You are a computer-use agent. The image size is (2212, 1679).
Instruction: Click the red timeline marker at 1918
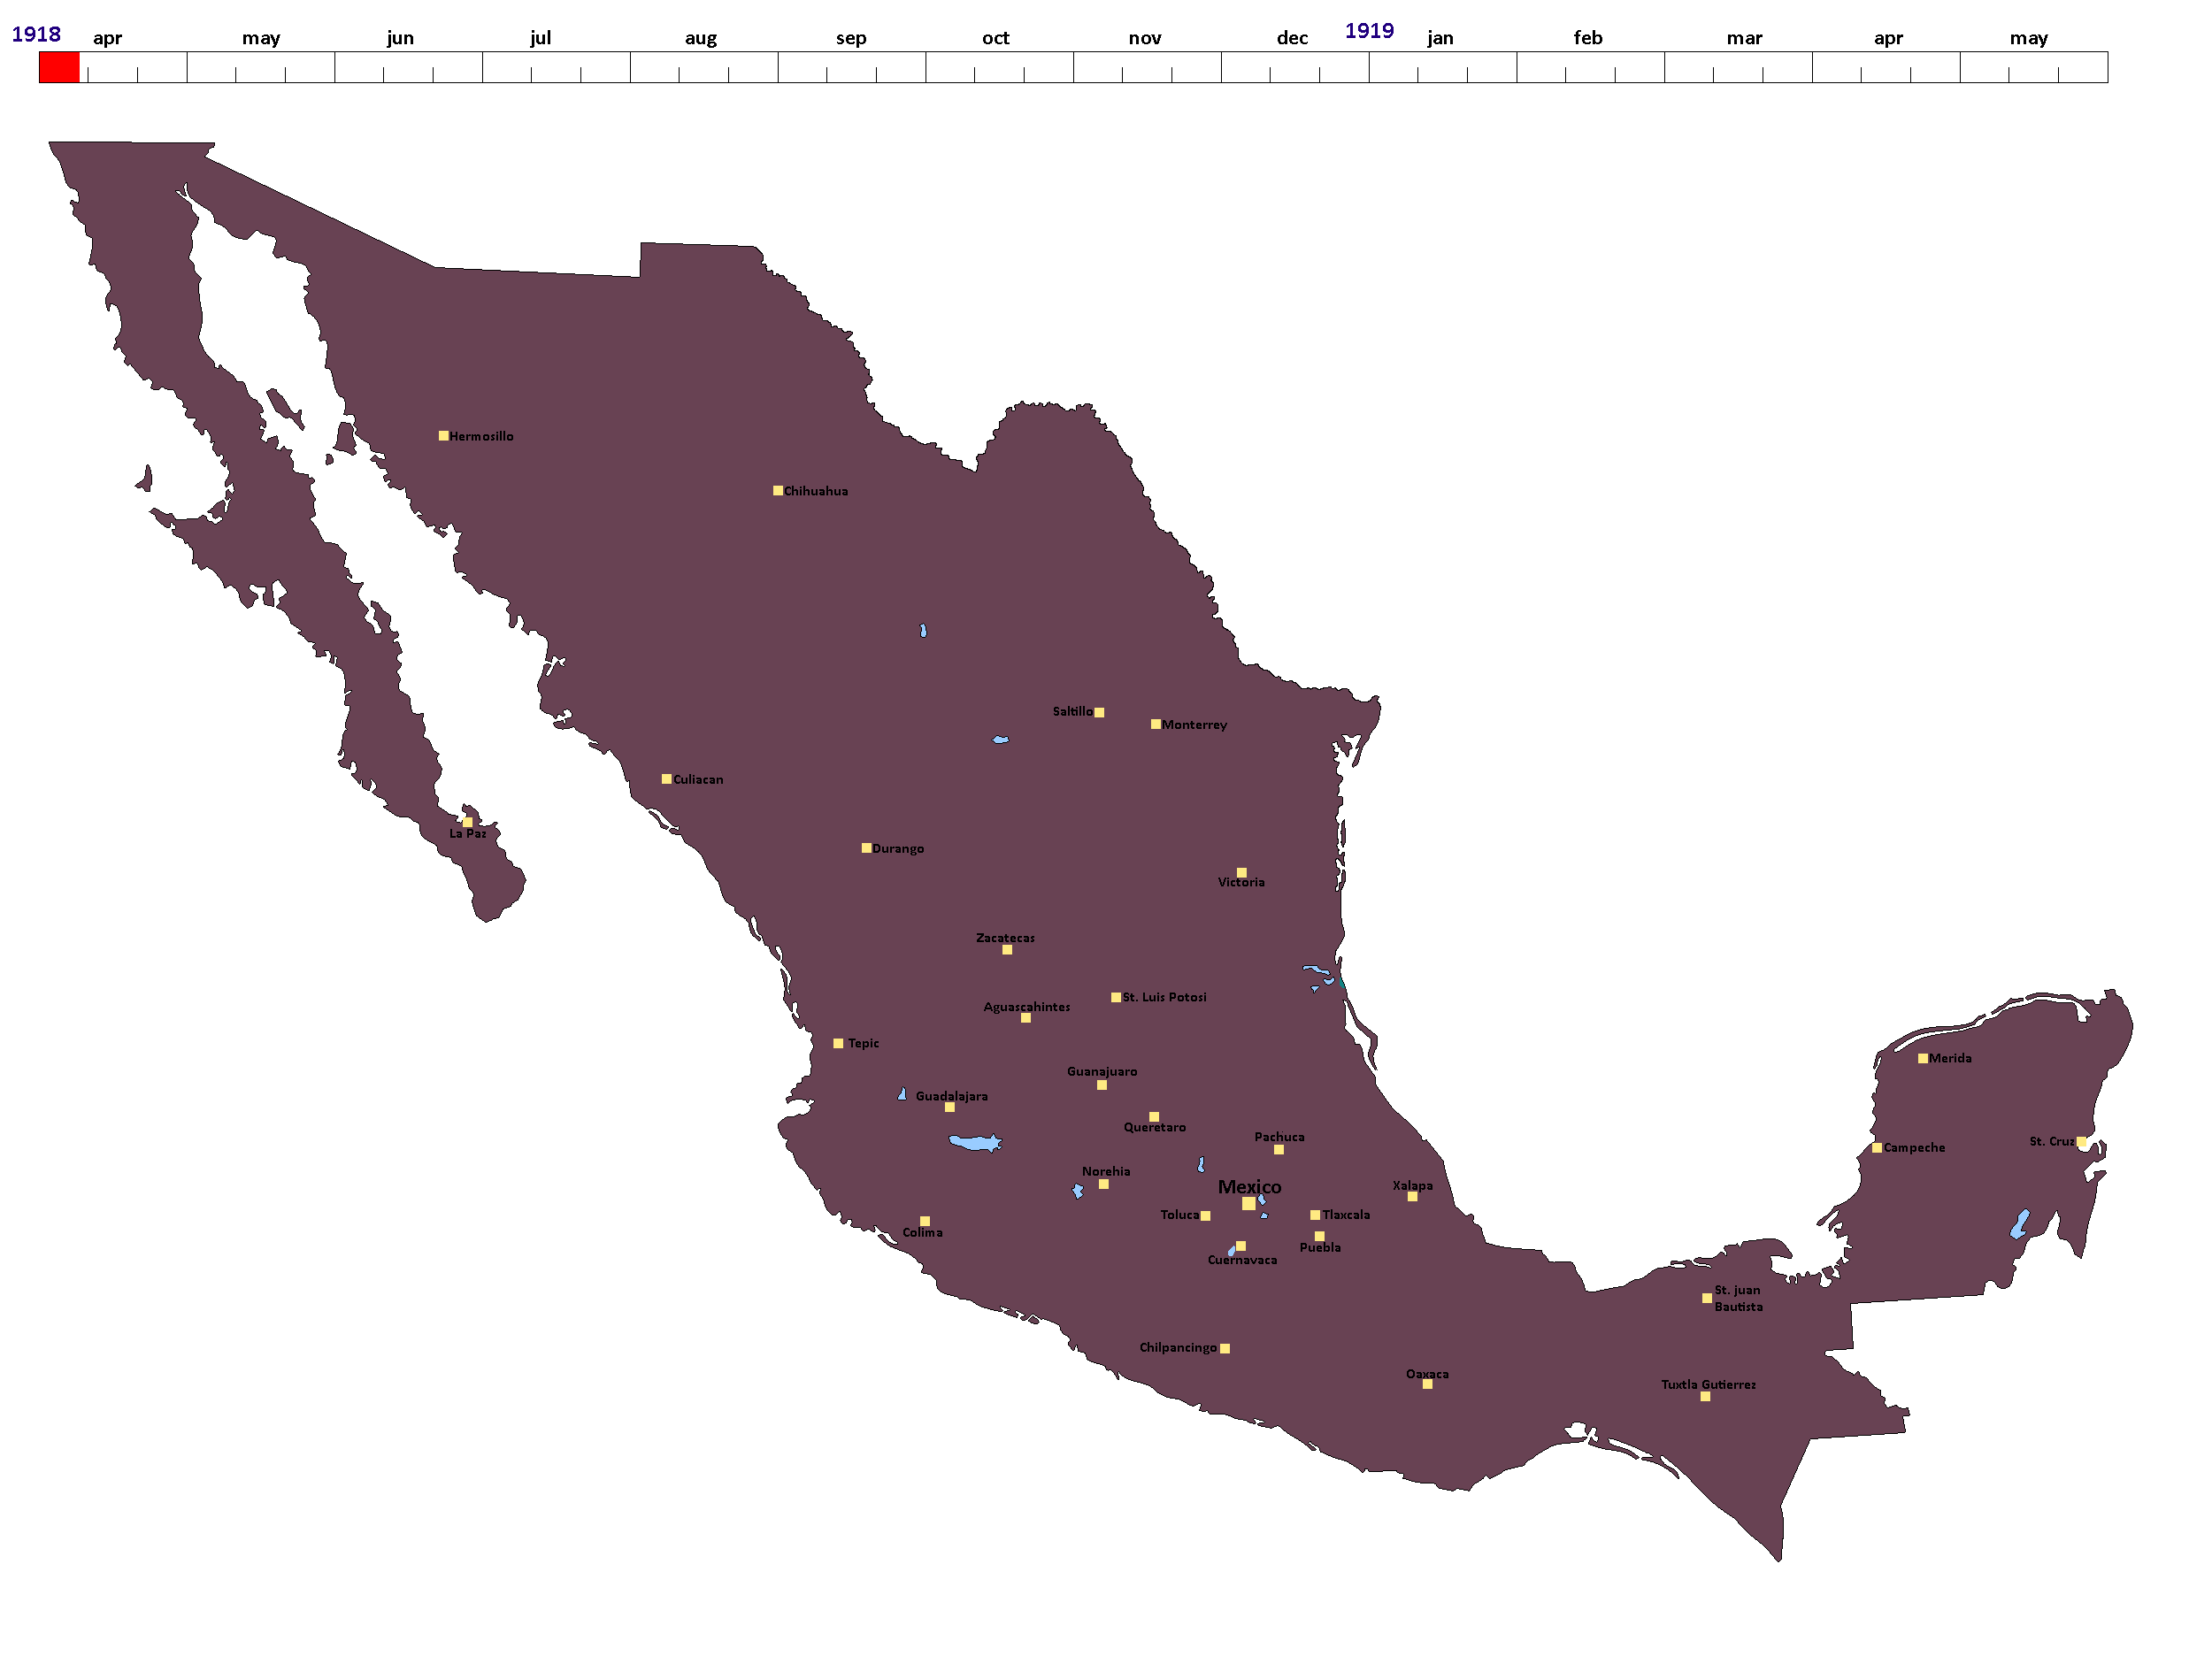click(x=59, y=67)
